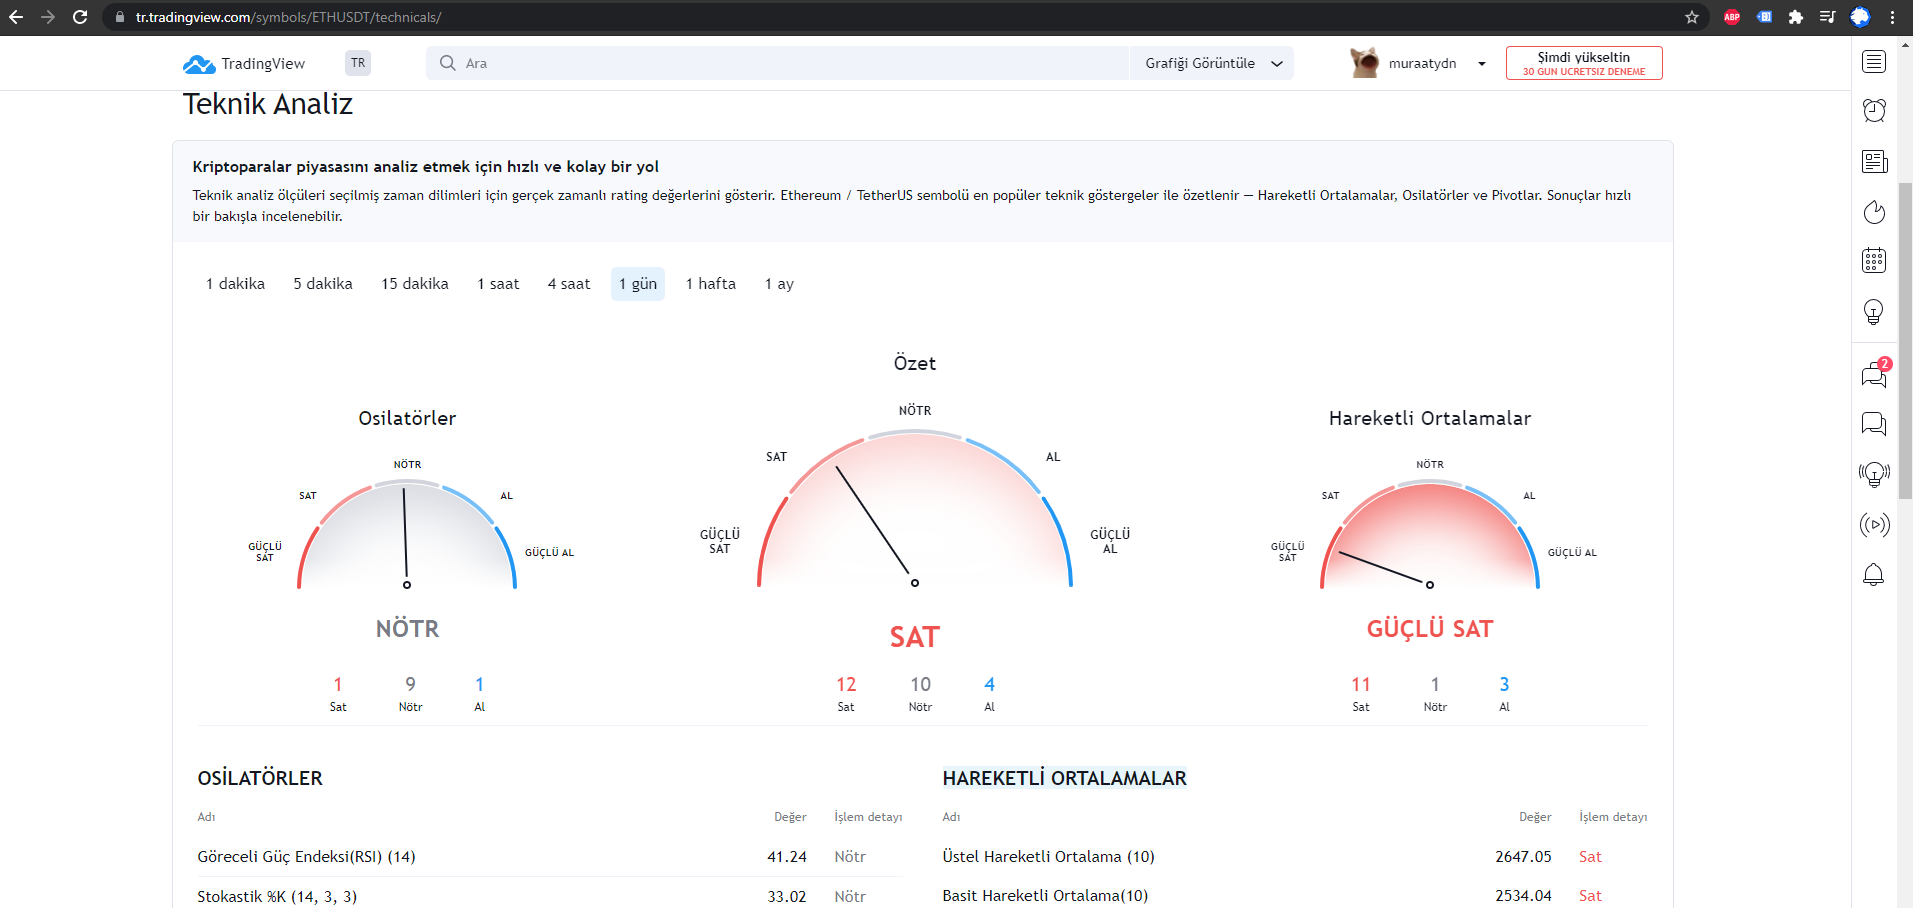Select the 4 saat timeframe tab
The image size is (1913, 908).
coord(569,284)
